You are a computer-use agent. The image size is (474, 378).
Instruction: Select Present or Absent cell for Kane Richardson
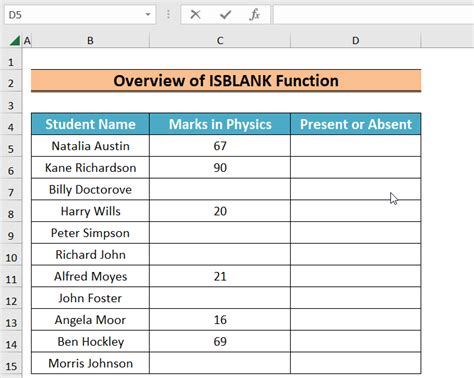(x=356, y=167)
